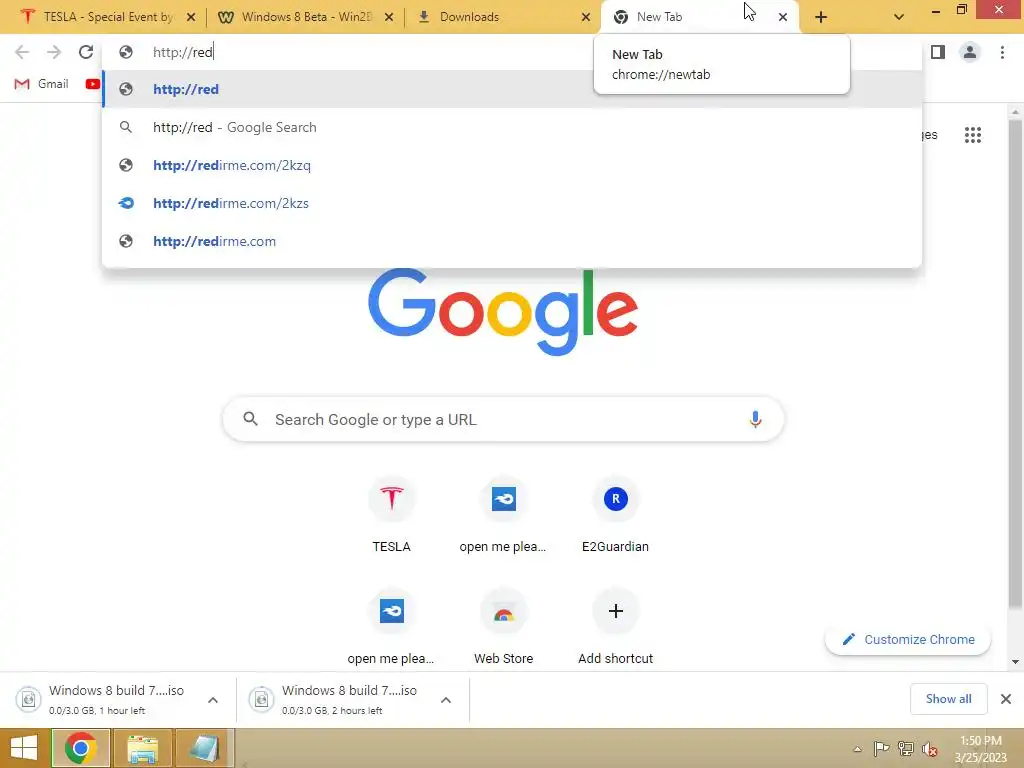Click the Customize Chrome button
Viewport: 1024px width, 768px height.
[x=908, y=639]
